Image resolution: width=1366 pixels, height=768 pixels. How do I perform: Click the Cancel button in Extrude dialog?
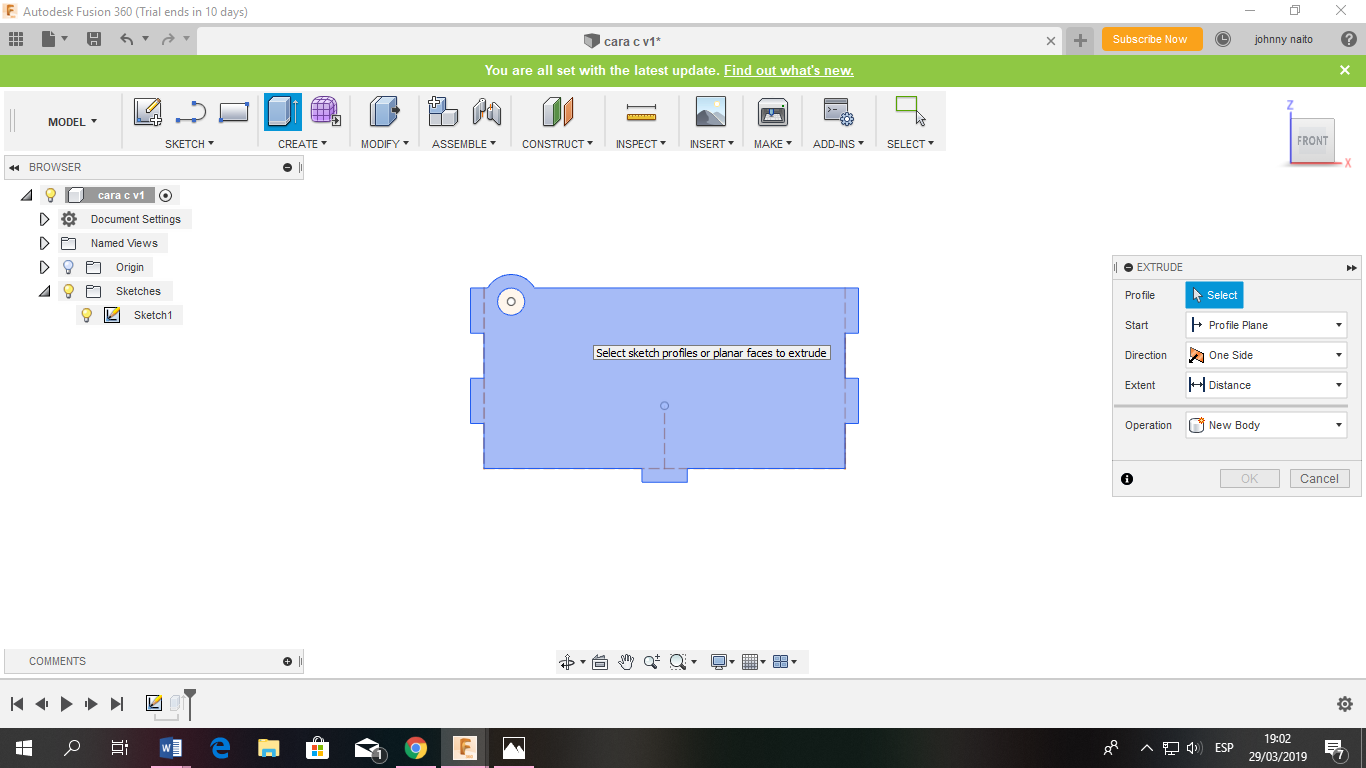[x=1319, y=479]
